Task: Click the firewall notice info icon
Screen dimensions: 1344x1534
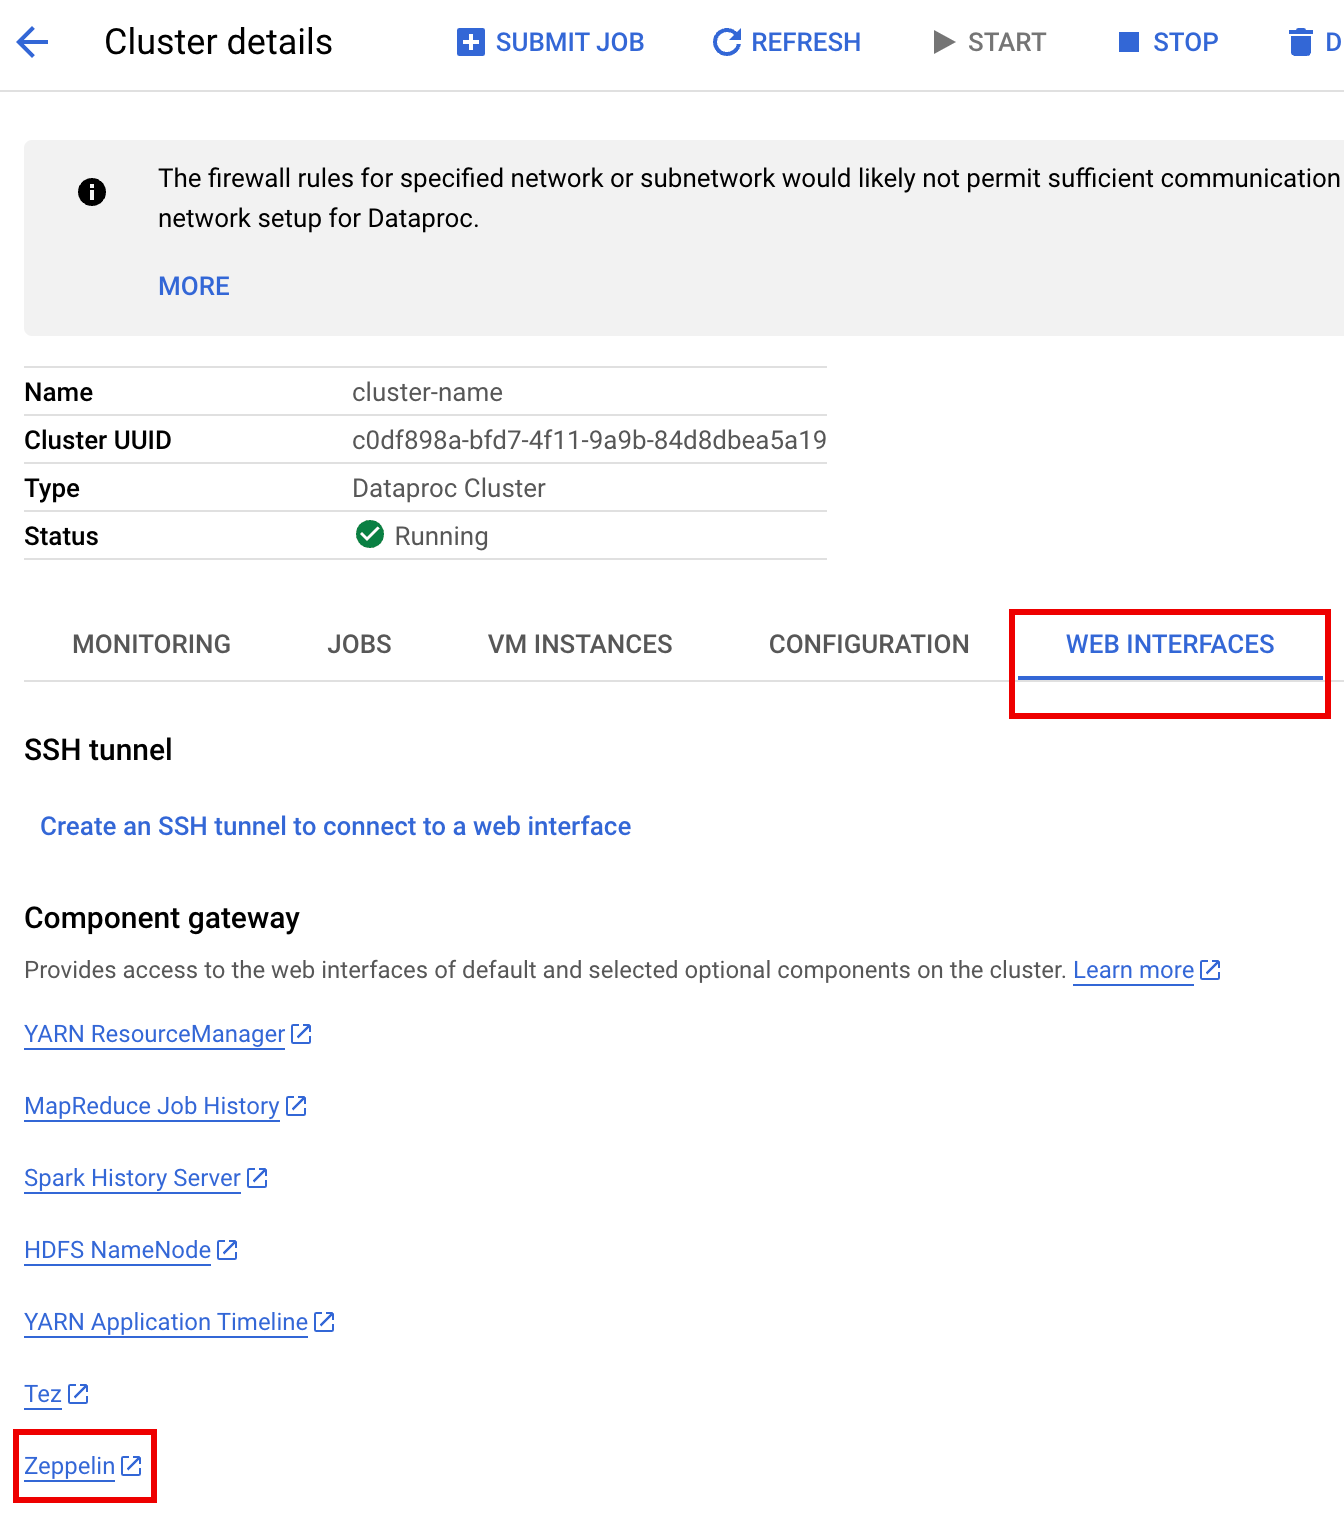Action: point(92,192)
